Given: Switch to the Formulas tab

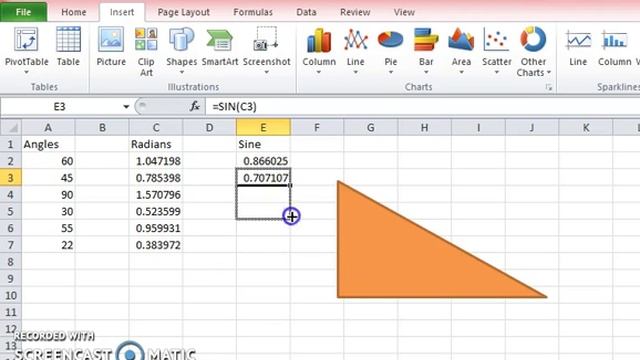Looking at the screenshot, I should tap(253, 12).
